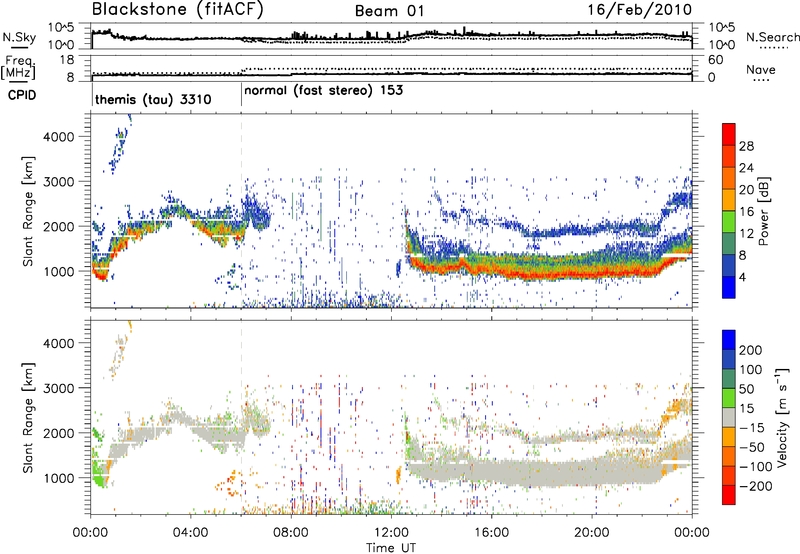This screenshot has width=800, height=554.
Task: Click the "Blackstone (fitACF)" plot title
Action: [178, 10]
